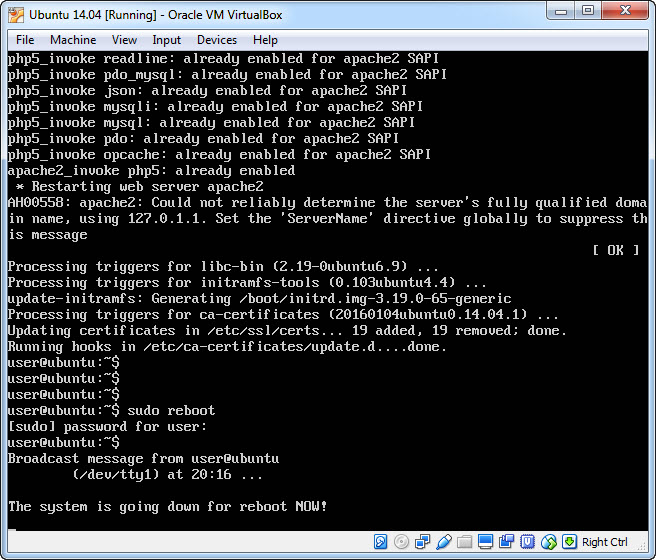Click the display monitor status icon

(485, 542)
